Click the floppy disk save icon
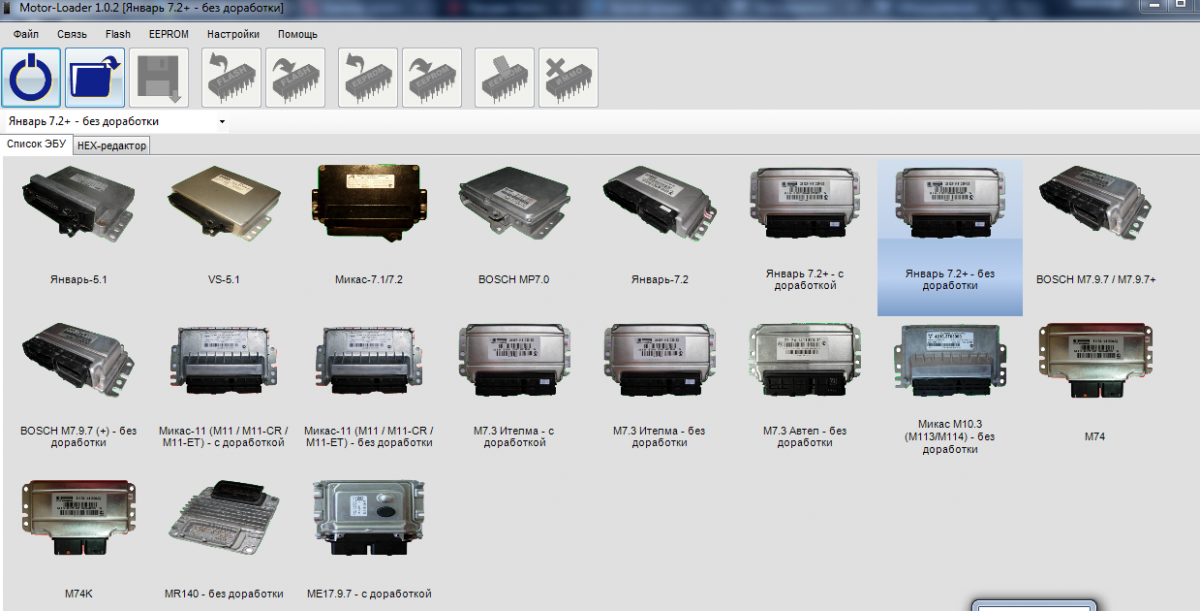This screenshot has width=1200, height=611. [159, 77]
